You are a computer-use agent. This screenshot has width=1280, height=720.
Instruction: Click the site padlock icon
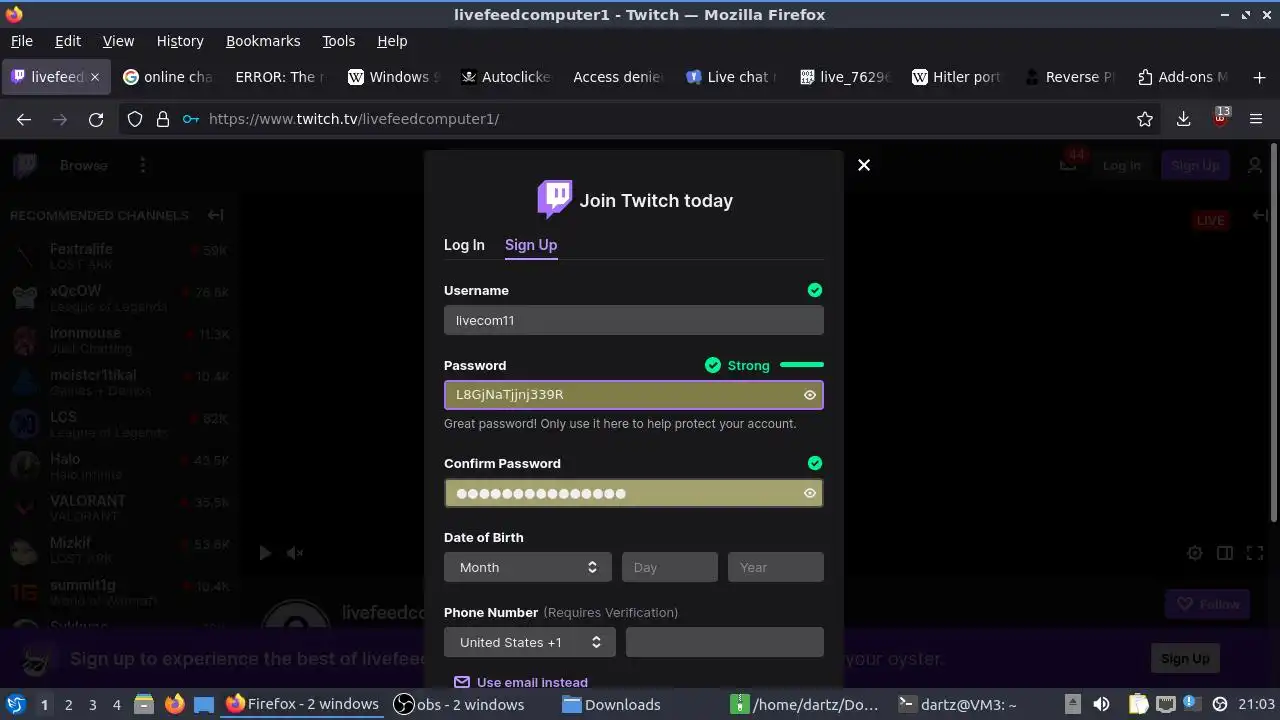point(163,119)
